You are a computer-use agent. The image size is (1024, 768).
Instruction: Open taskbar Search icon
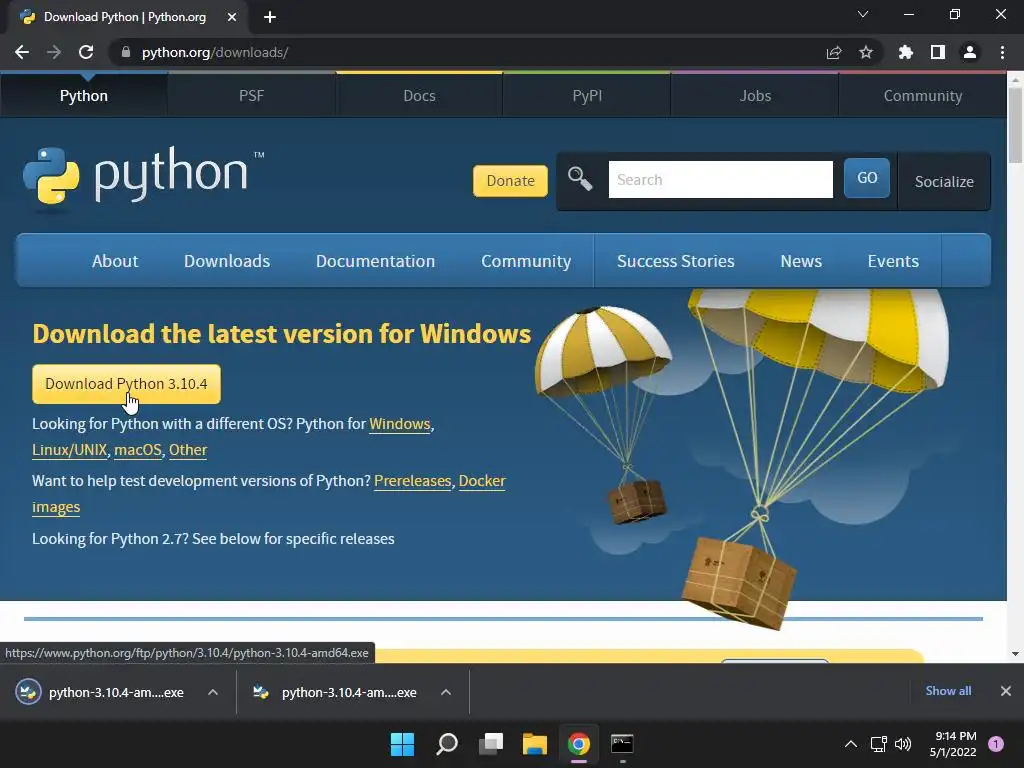coord(447,744)
